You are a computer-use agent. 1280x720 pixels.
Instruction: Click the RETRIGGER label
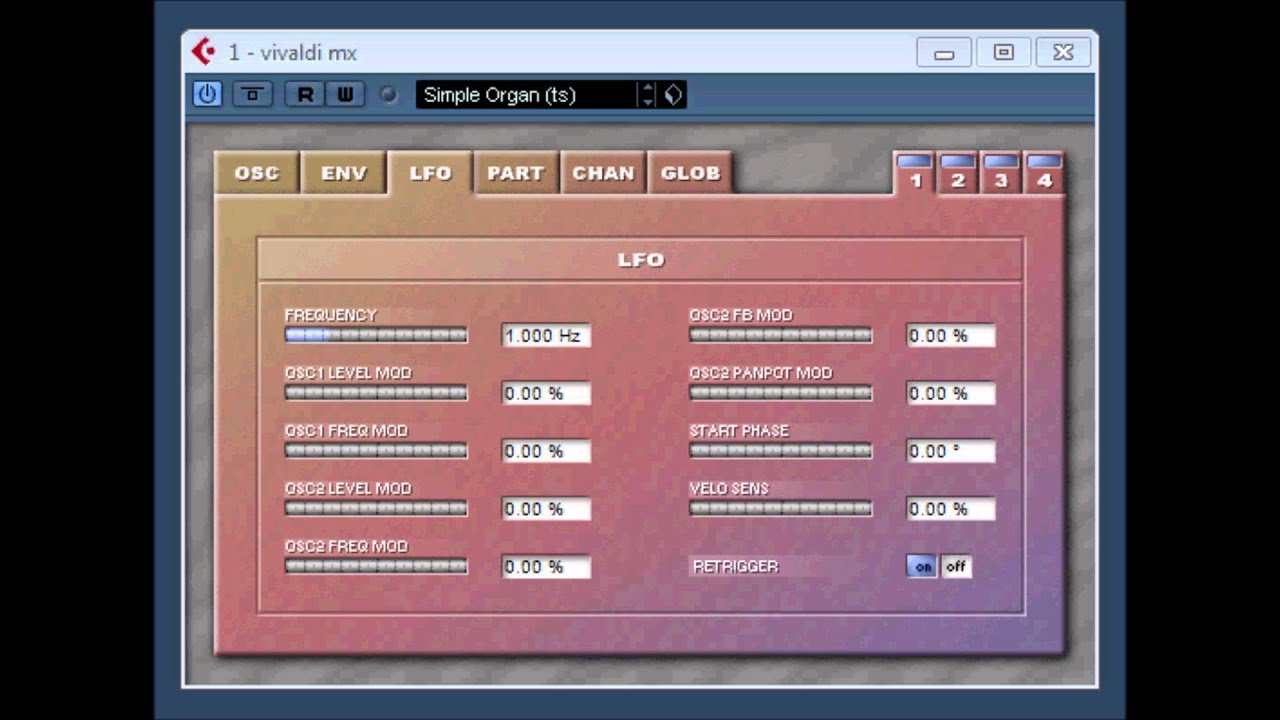click(735, 567)
